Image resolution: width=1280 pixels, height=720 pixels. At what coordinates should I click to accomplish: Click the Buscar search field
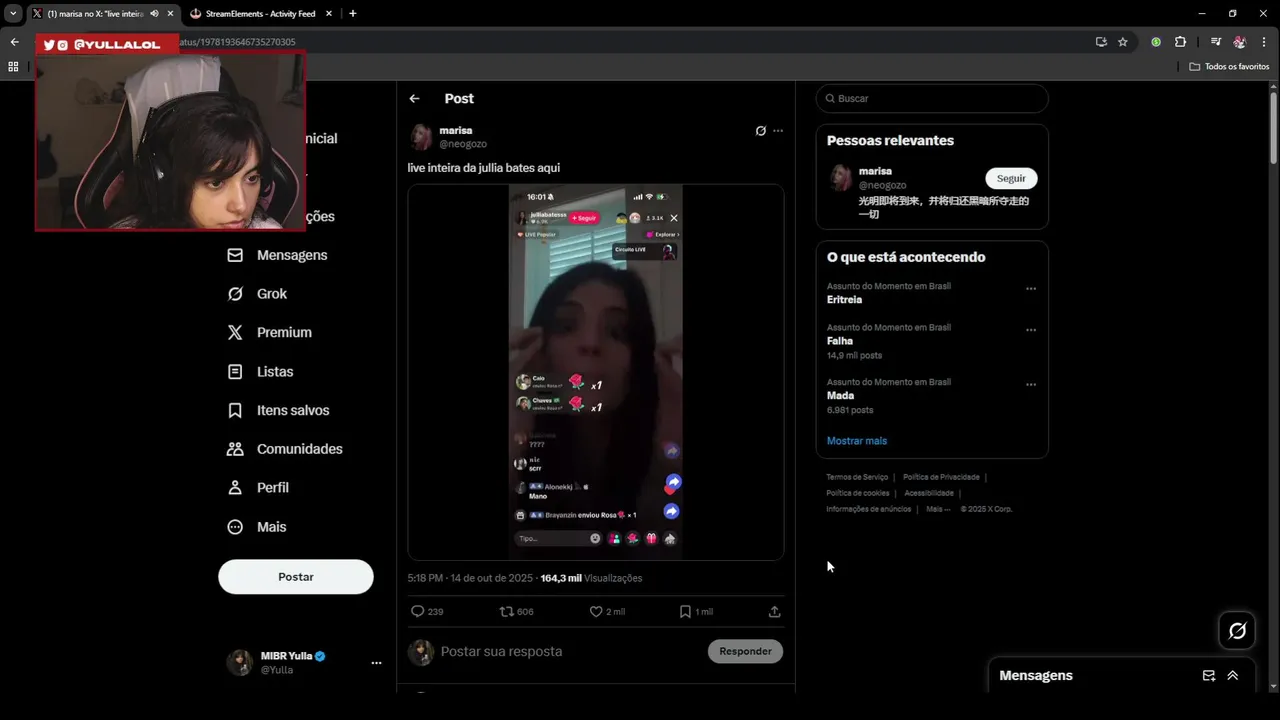932,98
